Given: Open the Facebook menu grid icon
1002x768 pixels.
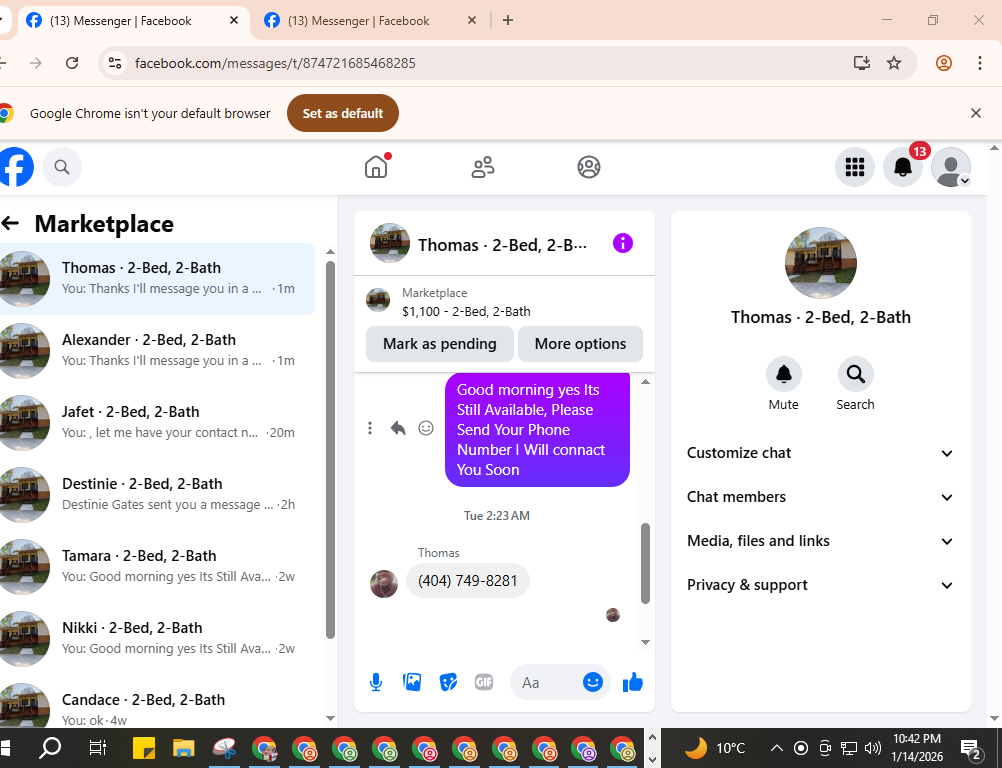Looking at the screenshot, I should (x=854, y=167).
